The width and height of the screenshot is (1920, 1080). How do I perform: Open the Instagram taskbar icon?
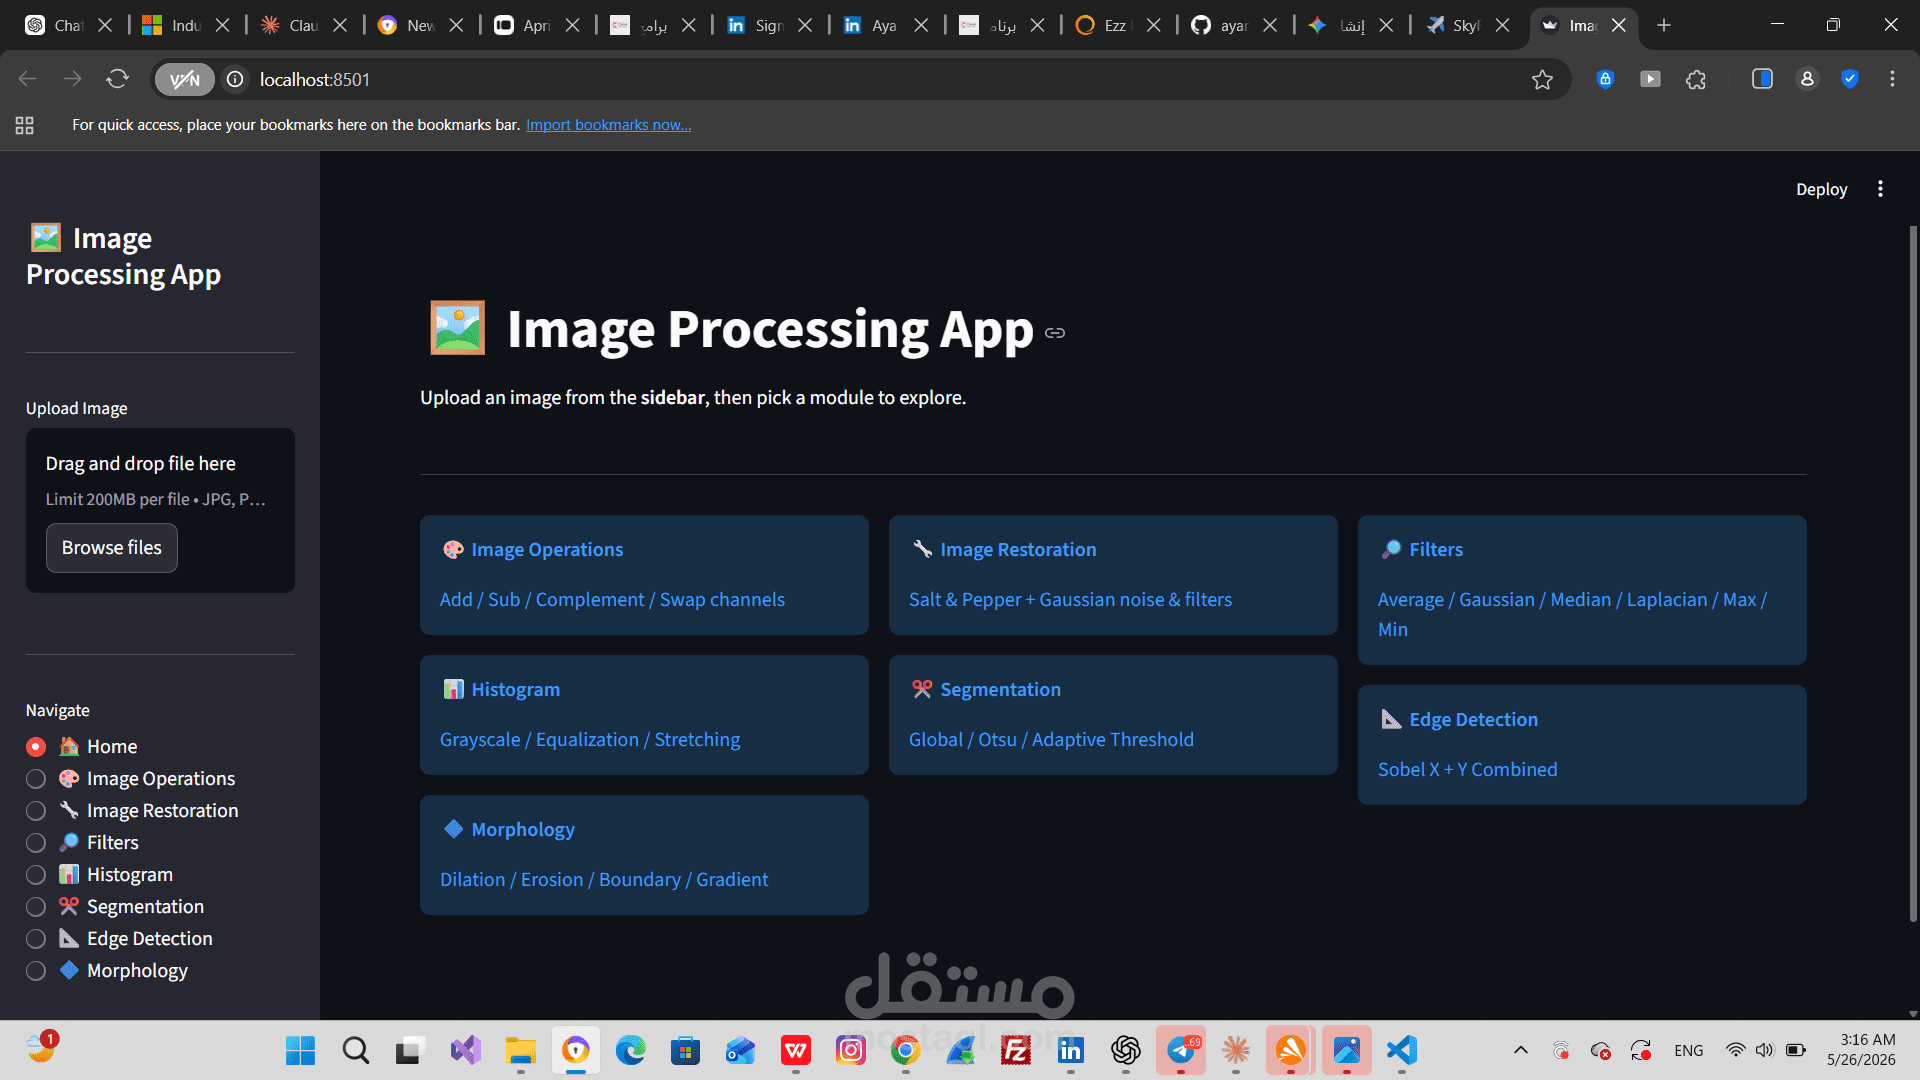click(x=850, y=1050)
